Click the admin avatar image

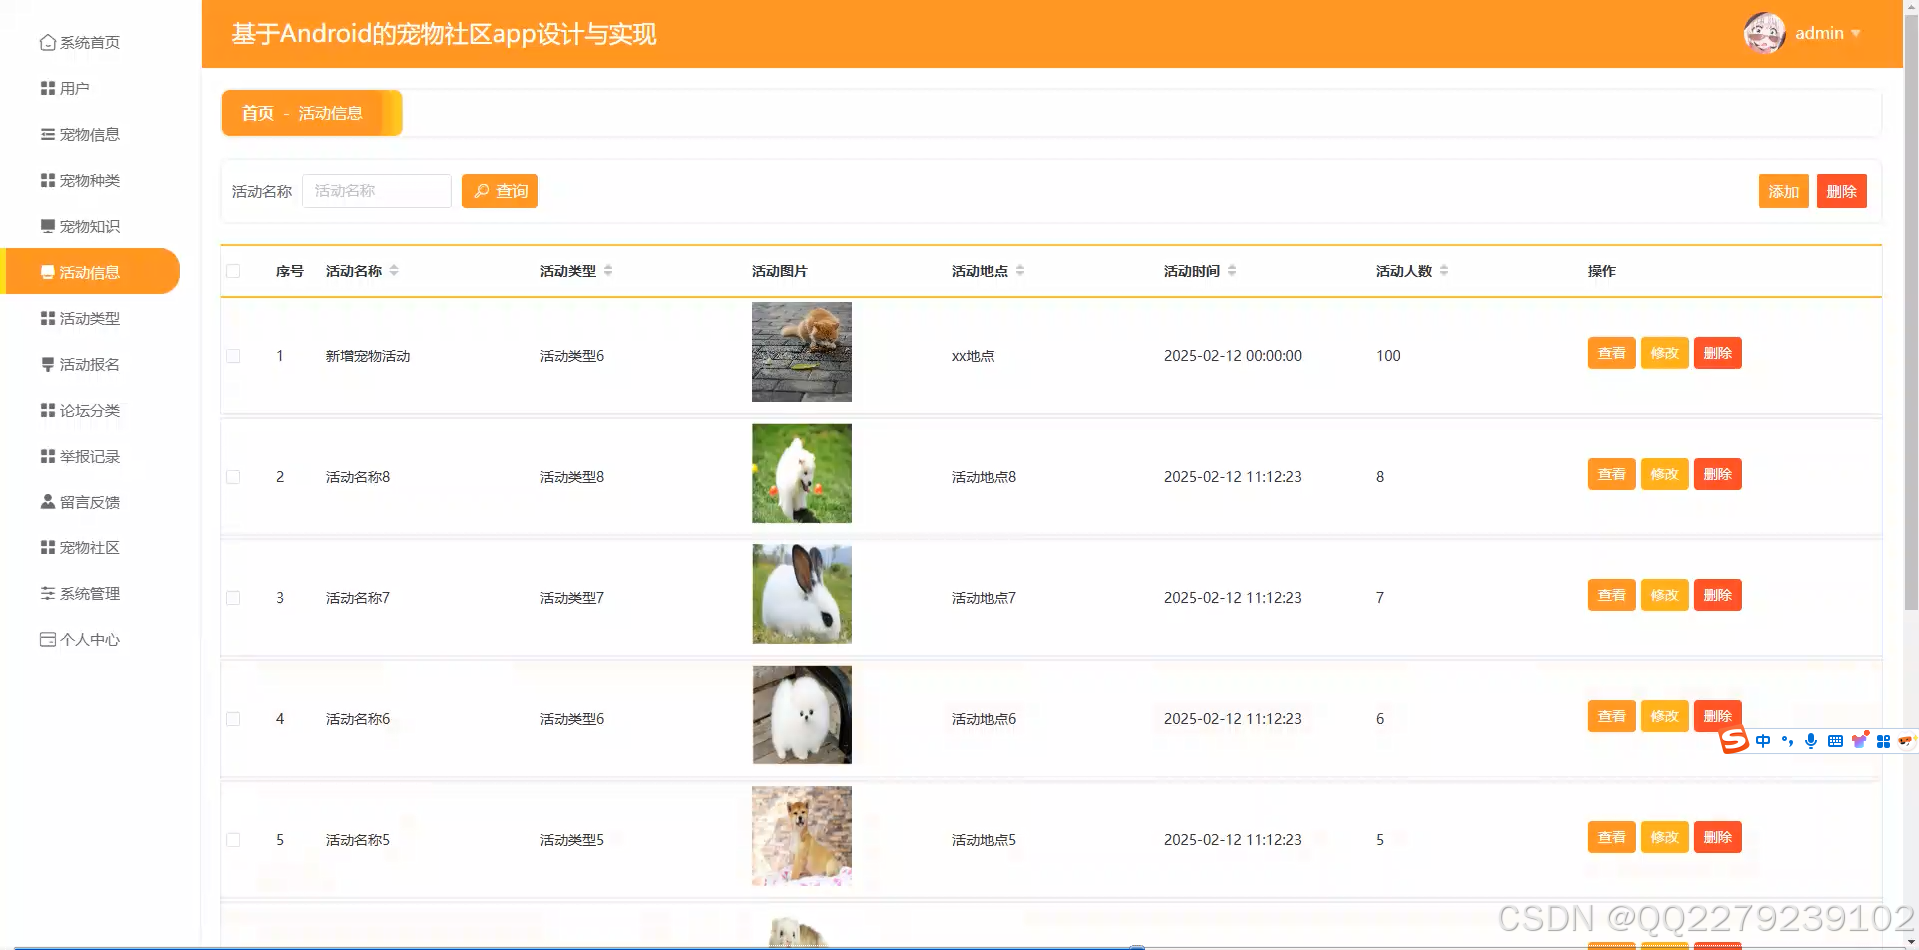coord(1764,32)
